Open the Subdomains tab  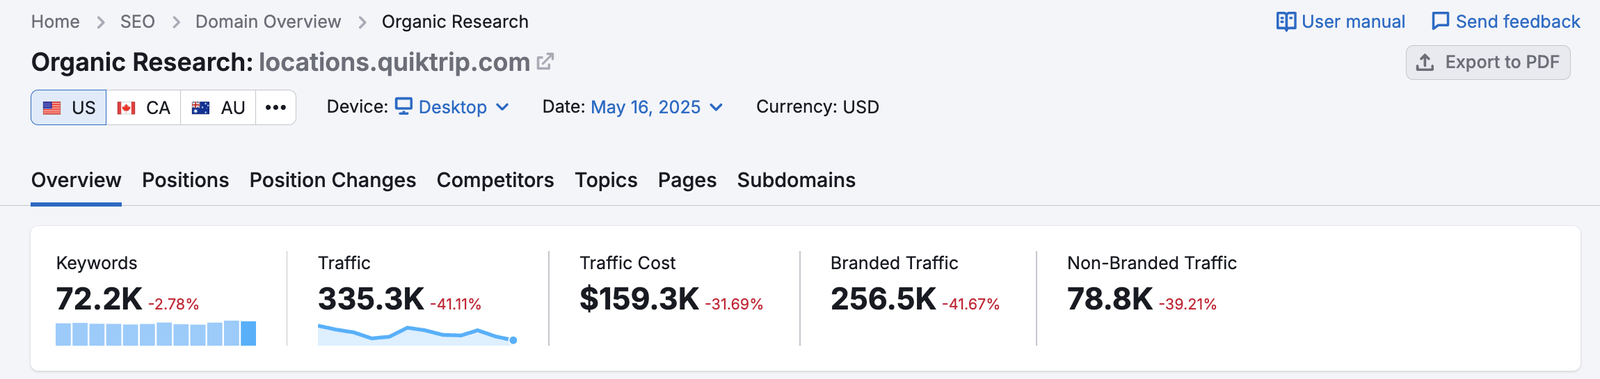pyautogui.click(x=796, y=180)
